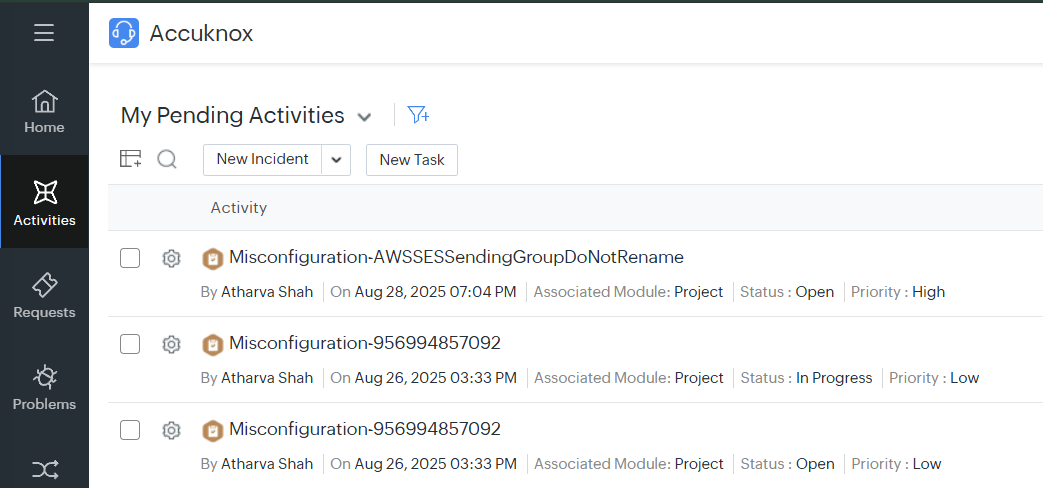Expand the My Pending Activities view dropdown

click(x=365, y=117)
